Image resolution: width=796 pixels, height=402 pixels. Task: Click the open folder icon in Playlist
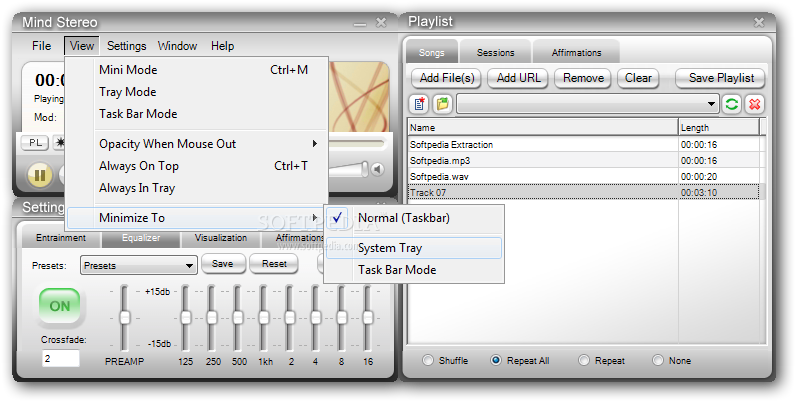click(443, 104)
